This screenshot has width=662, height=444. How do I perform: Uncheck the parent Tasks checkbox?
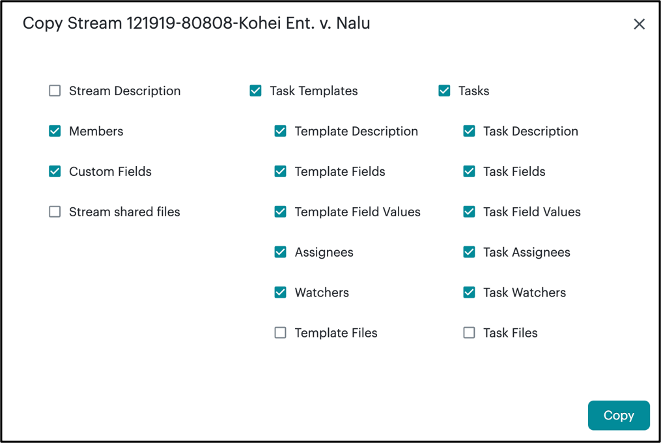tap(445, 91)
